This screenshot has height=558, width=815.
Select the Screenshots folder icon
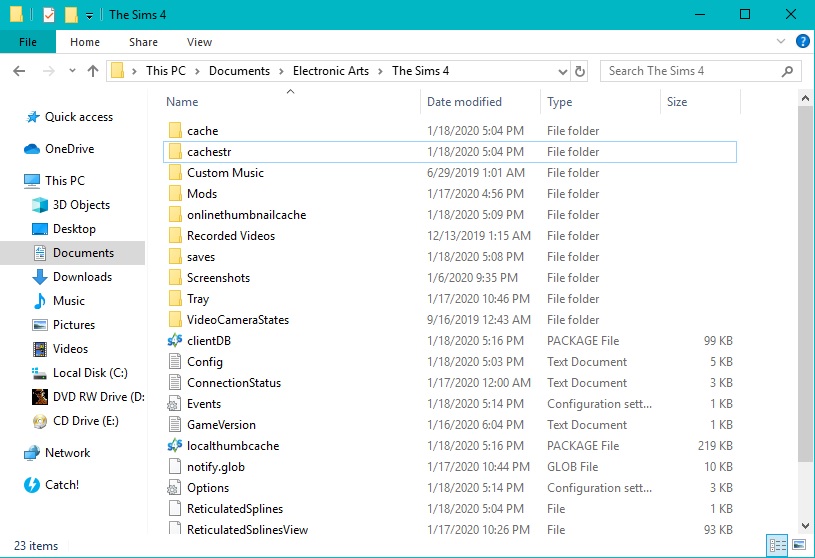tap(175, 278)
